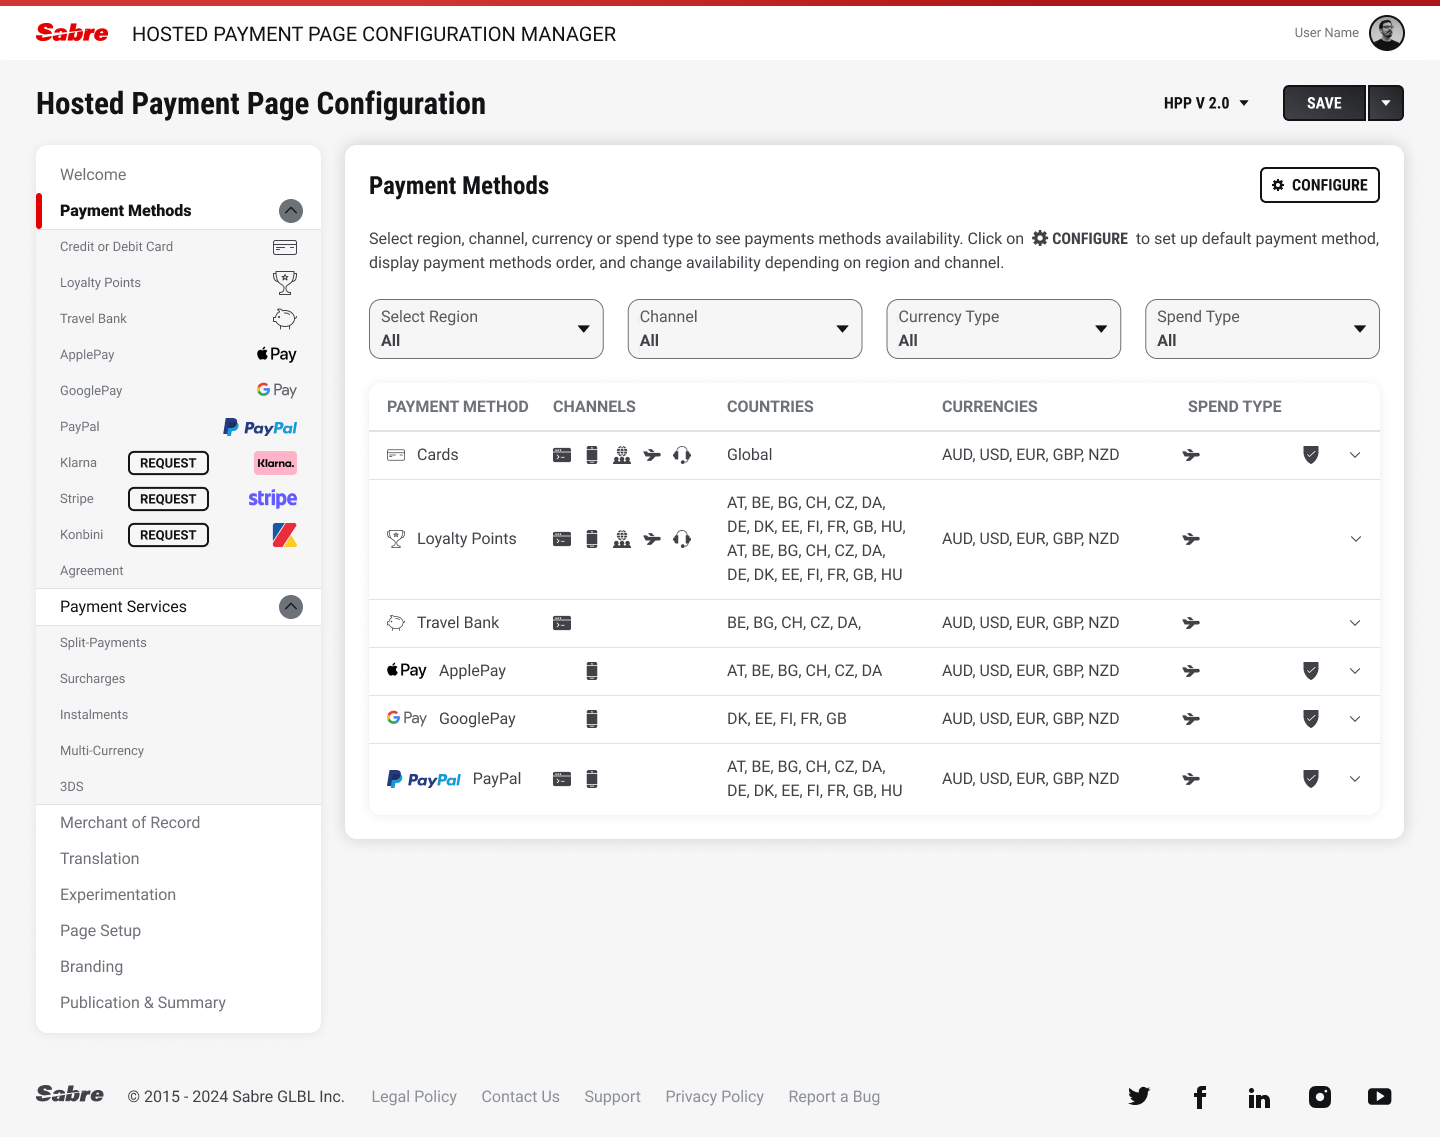
Task: Click the Travel Bank piggy bank sidebar icon
Action: pyautogui.click(x=285, y=319)
